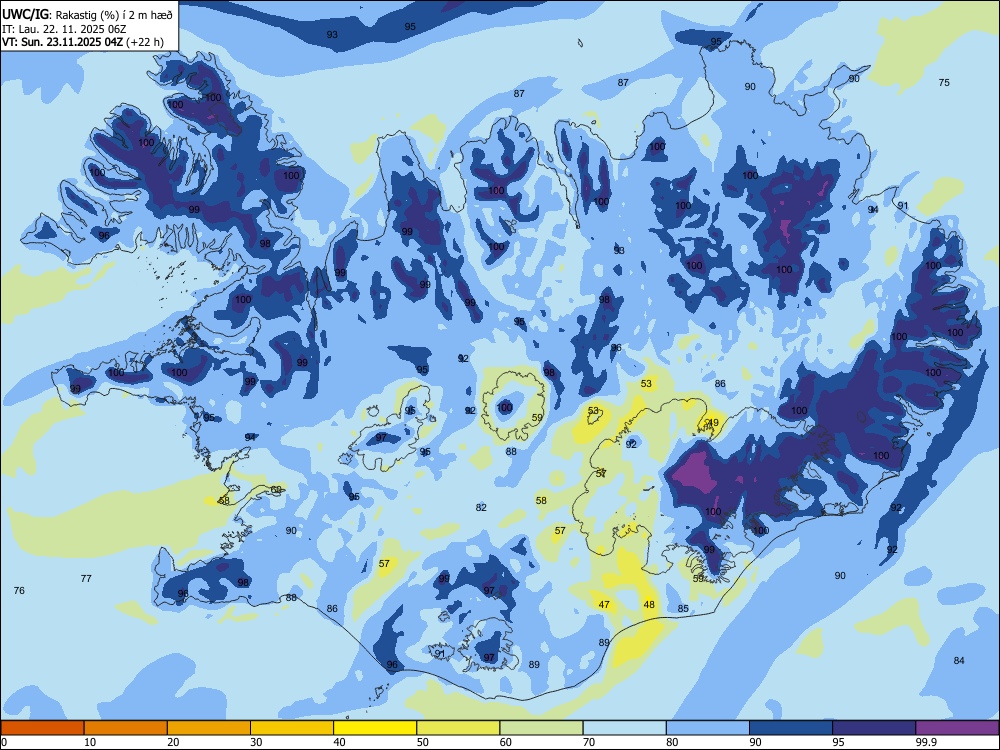This screenshot has width=1000, height=750.
Task: Click the humidity value '75' on the map
Action: (x=944, y=82)
